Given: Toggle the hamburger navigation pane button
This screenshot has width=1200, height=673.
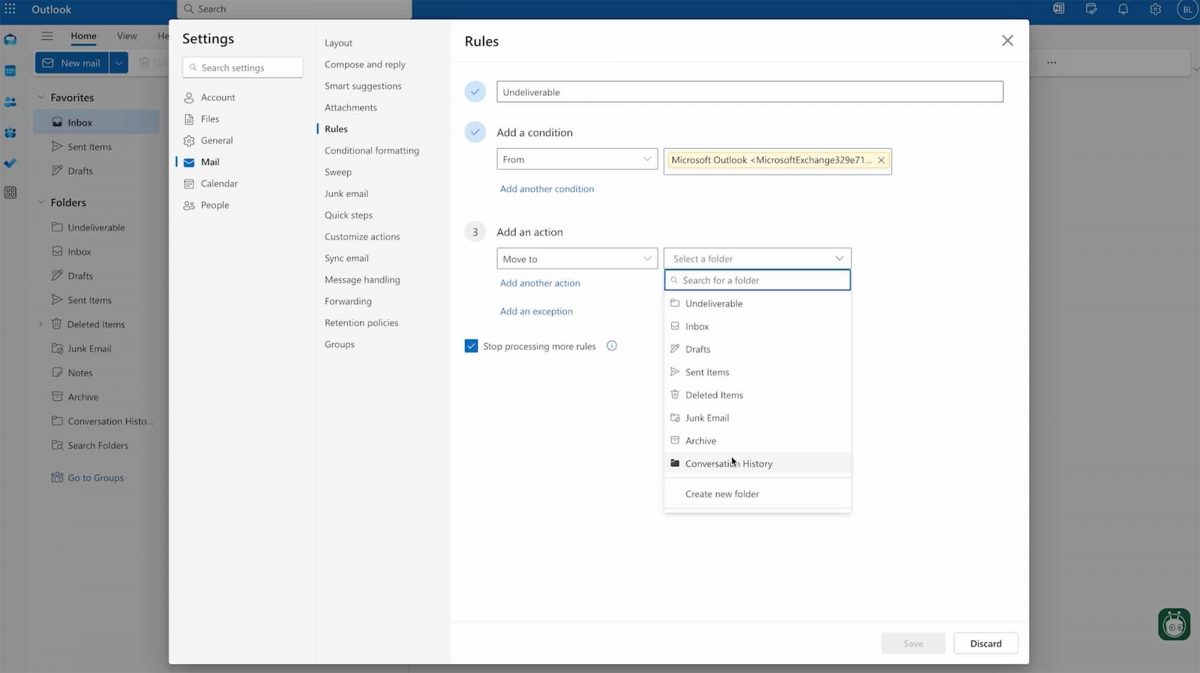Looking at the screenshot, I should (46, 36).
